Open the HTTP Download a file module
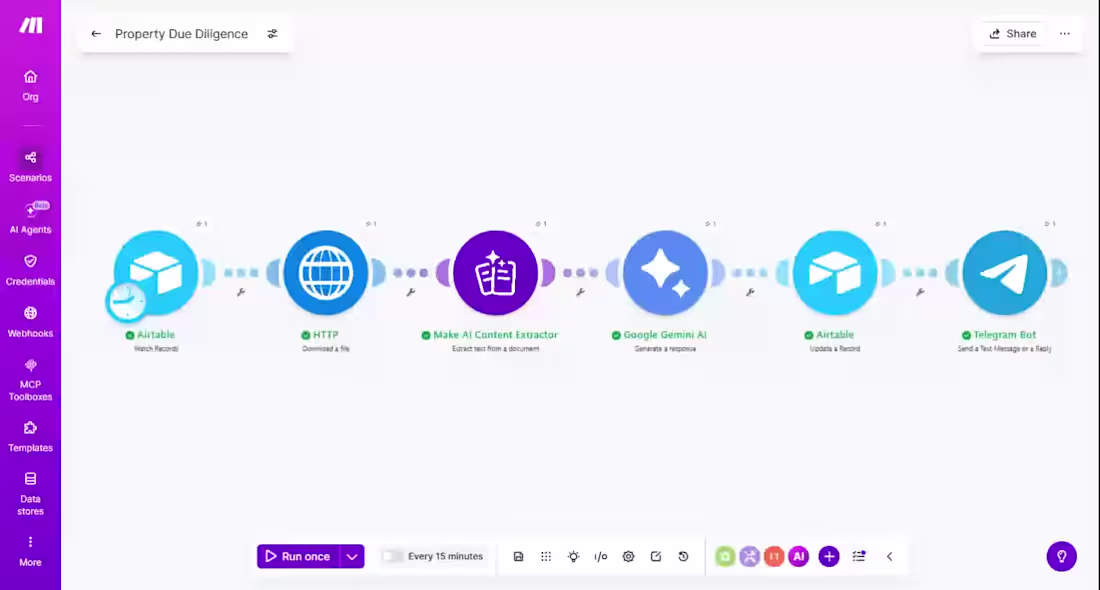 pos(326,272)
